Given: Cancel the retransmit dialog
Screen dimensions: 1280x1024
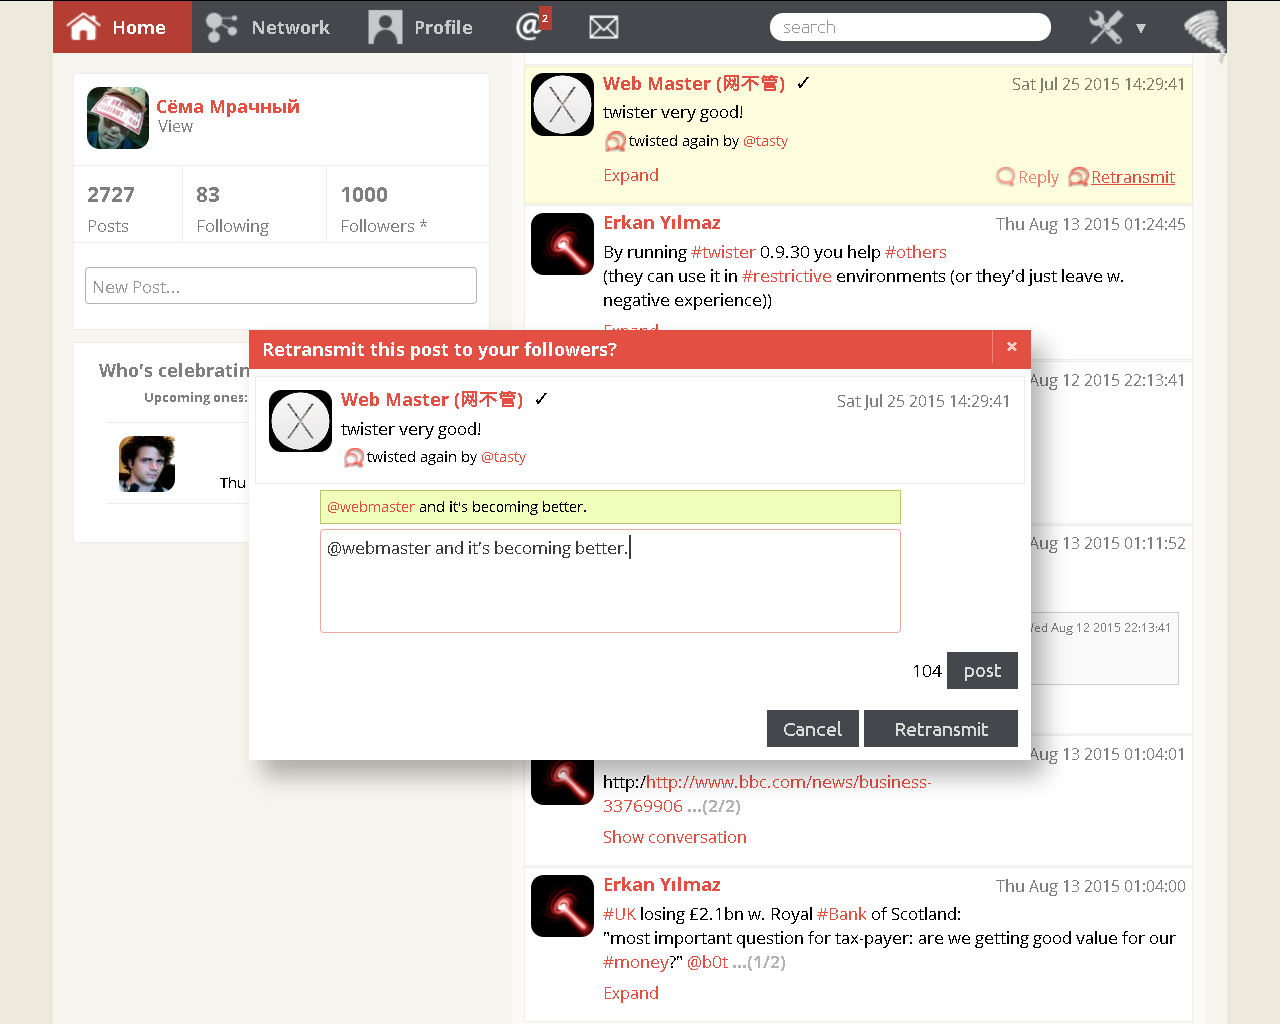Looking at the screenshot, I should (812, 729).
